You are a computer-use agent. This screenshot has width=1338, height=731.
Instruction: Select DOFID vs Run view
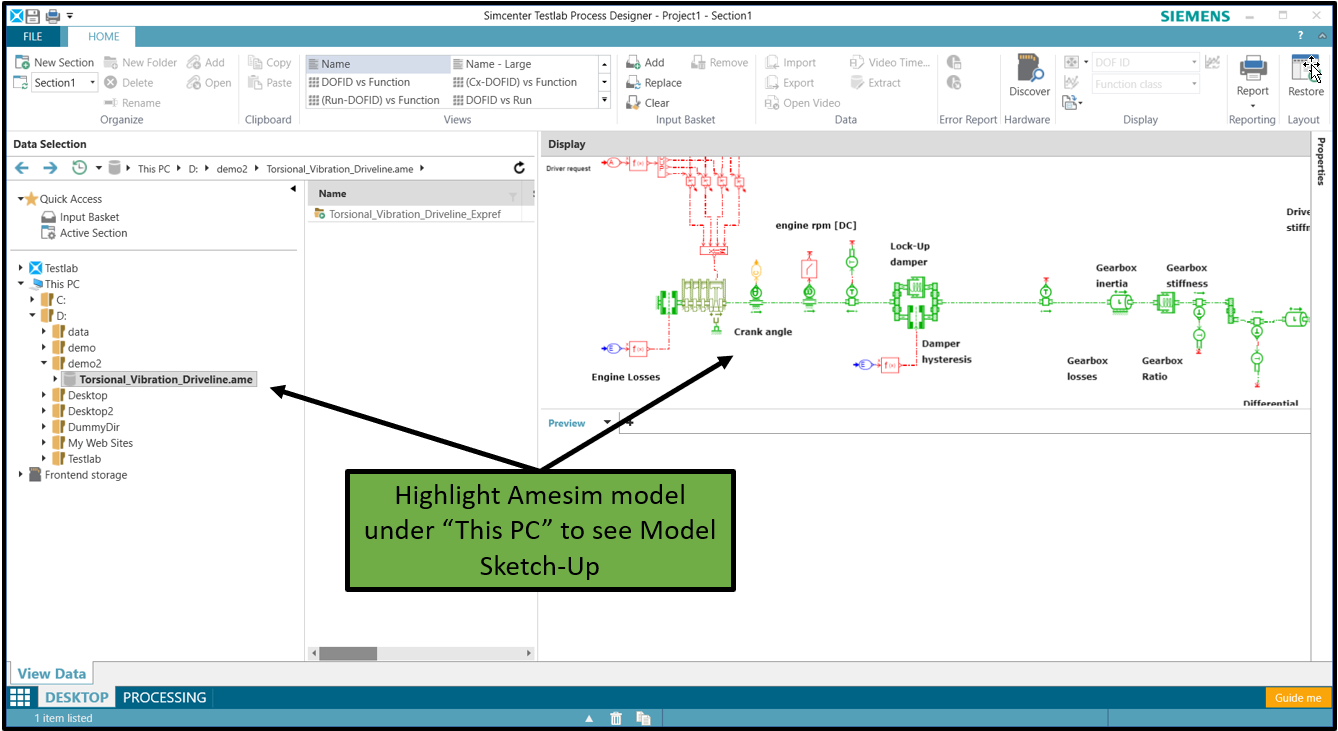click(523, 100)
